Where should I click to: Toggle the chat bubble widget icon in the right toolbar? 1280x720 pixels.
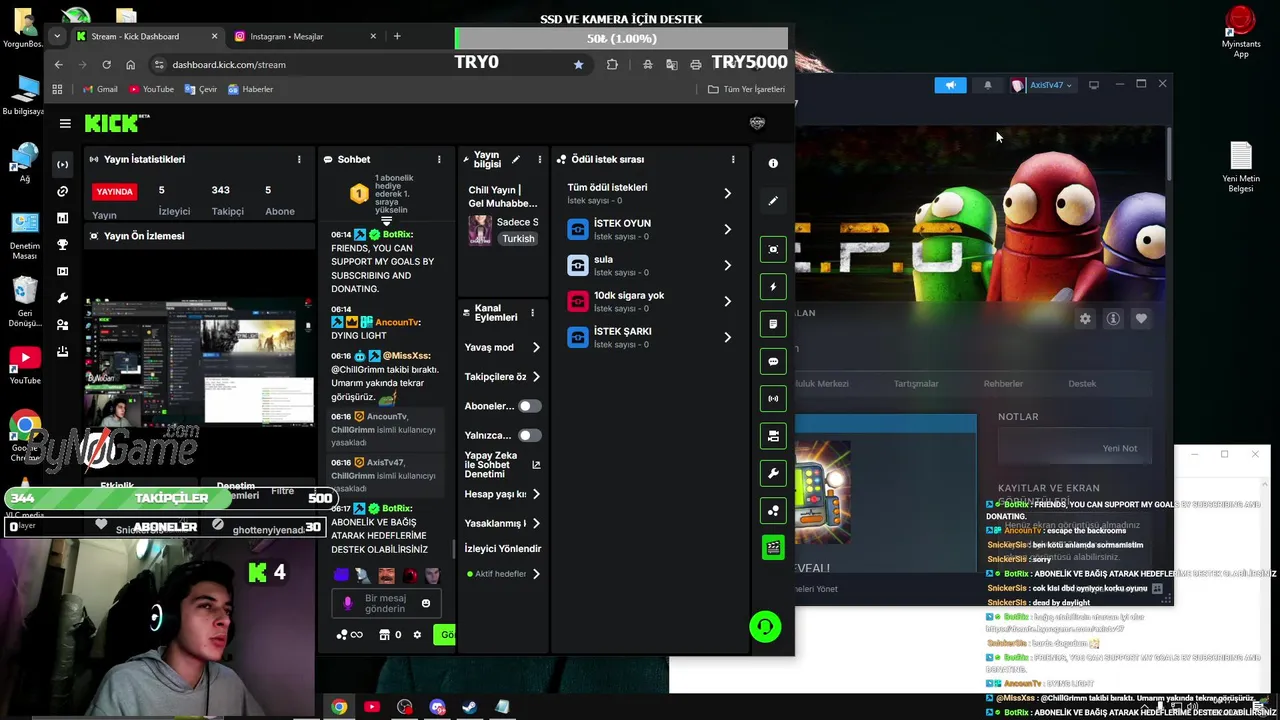773,361
